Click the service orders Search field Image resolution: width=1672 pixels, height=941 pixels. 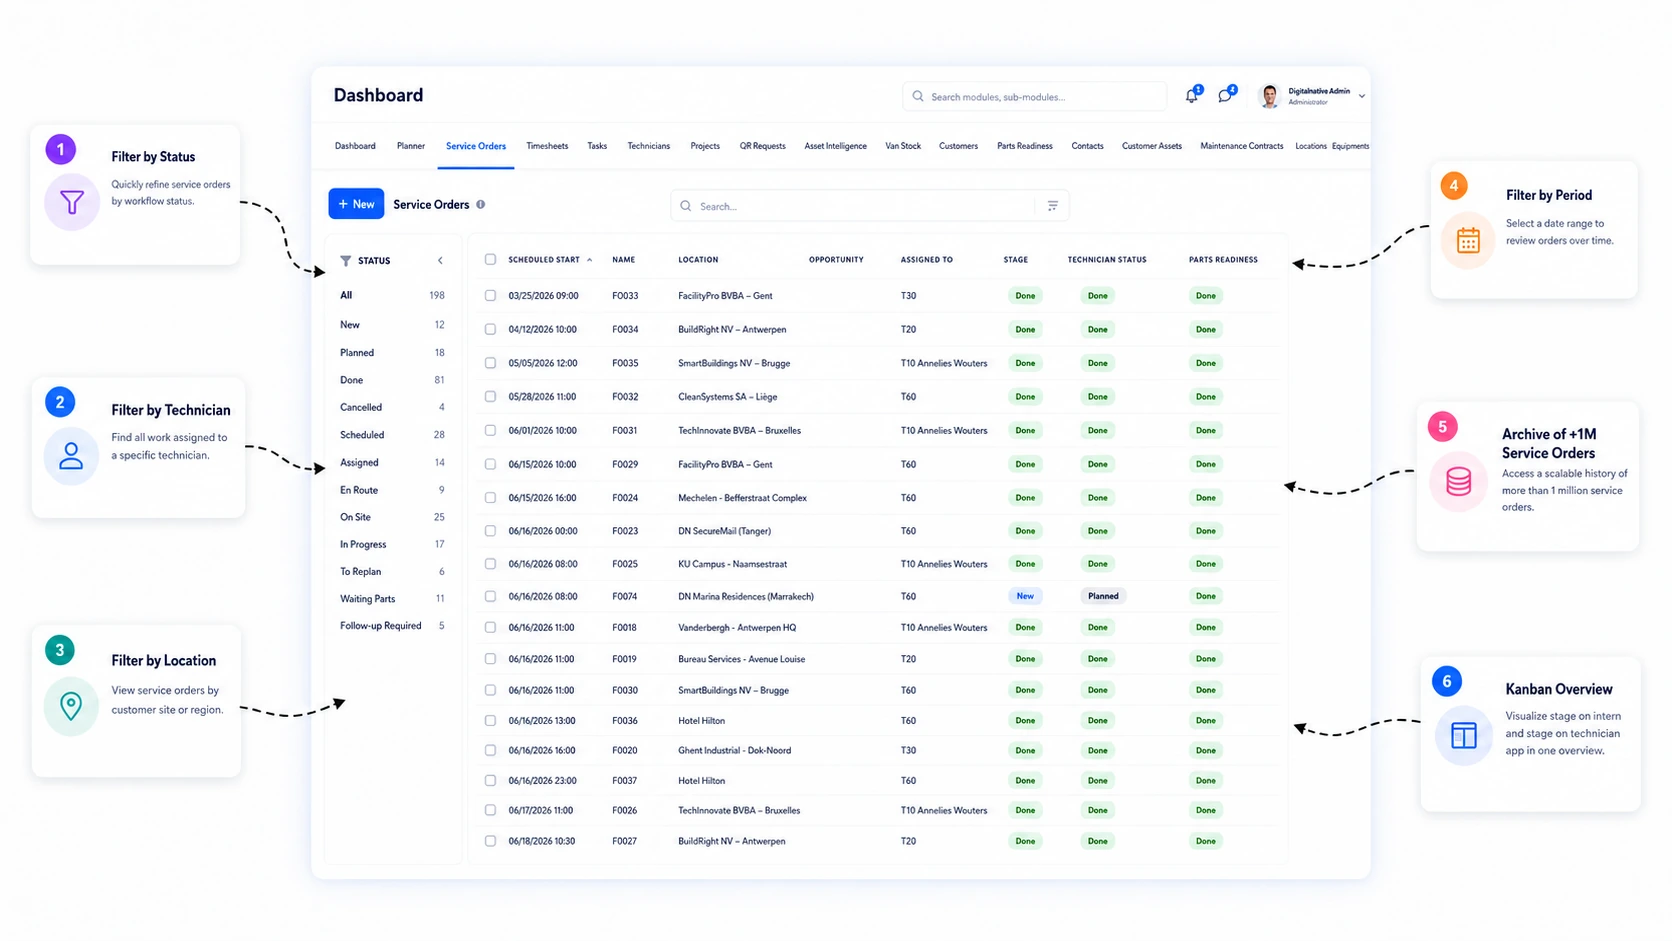(870, 206)
